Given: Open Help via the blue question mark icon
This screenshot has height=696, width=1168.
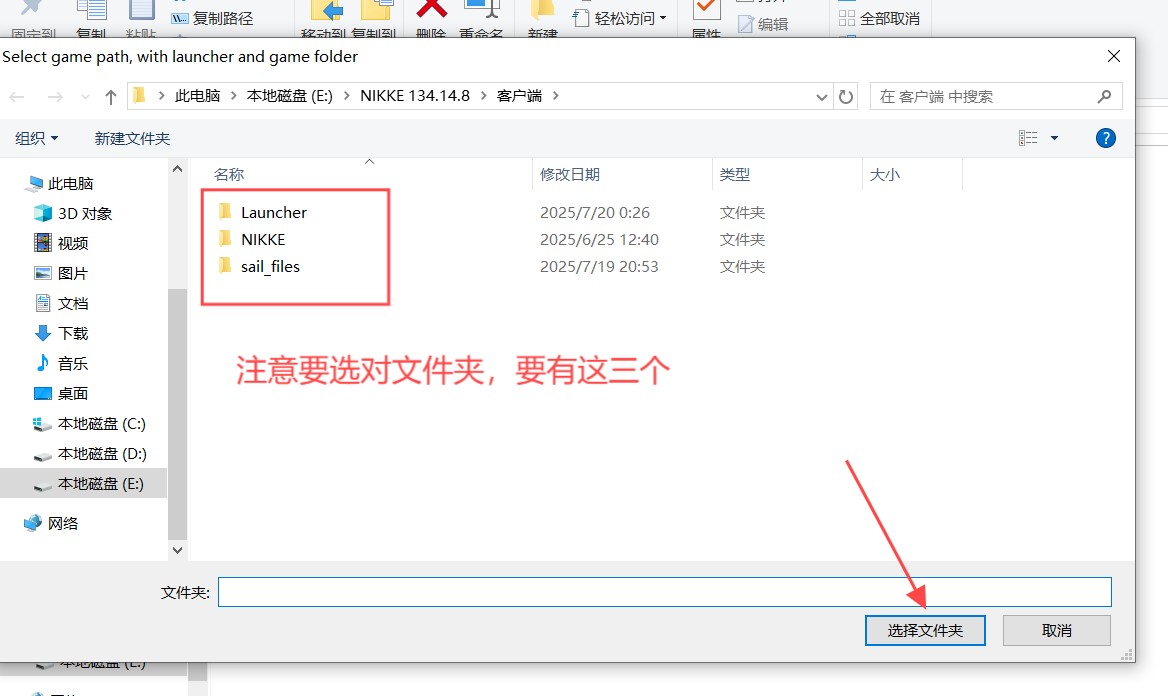Looking at the screenshot, I should [x=1105, y=138].
